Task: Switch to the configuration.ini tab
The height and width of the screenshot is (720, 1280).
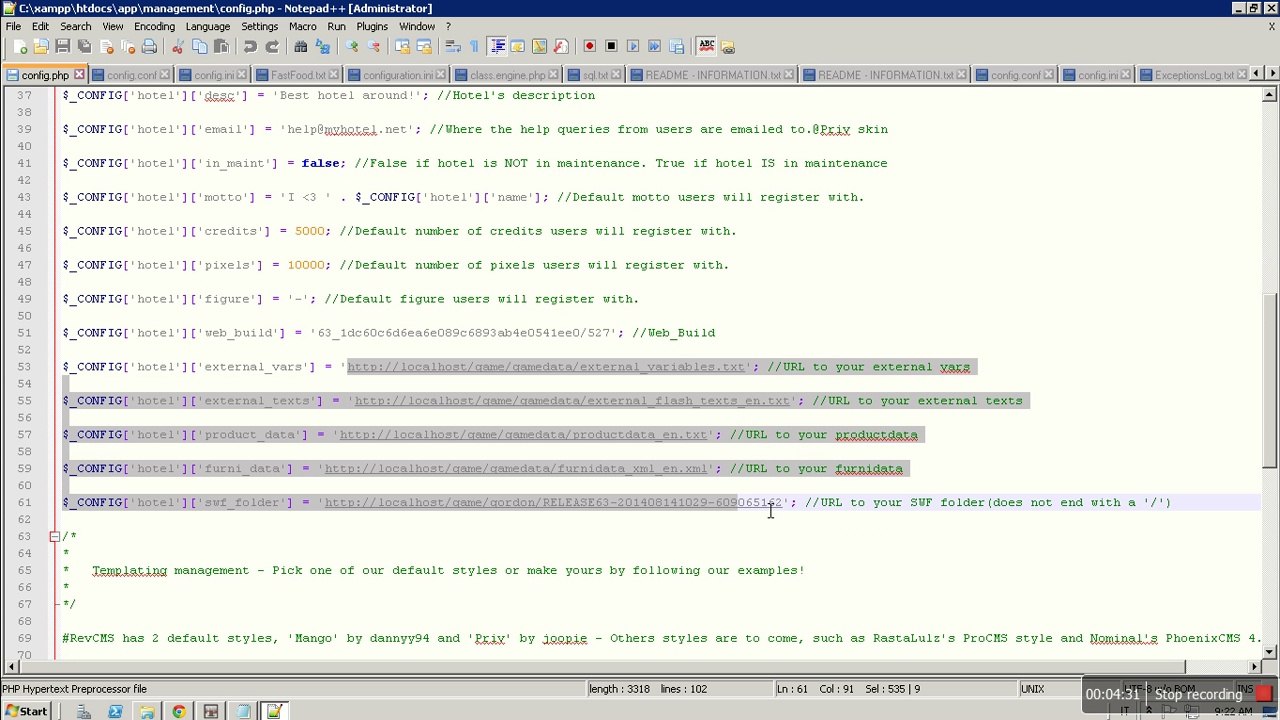Action: [x=394, y=75]
